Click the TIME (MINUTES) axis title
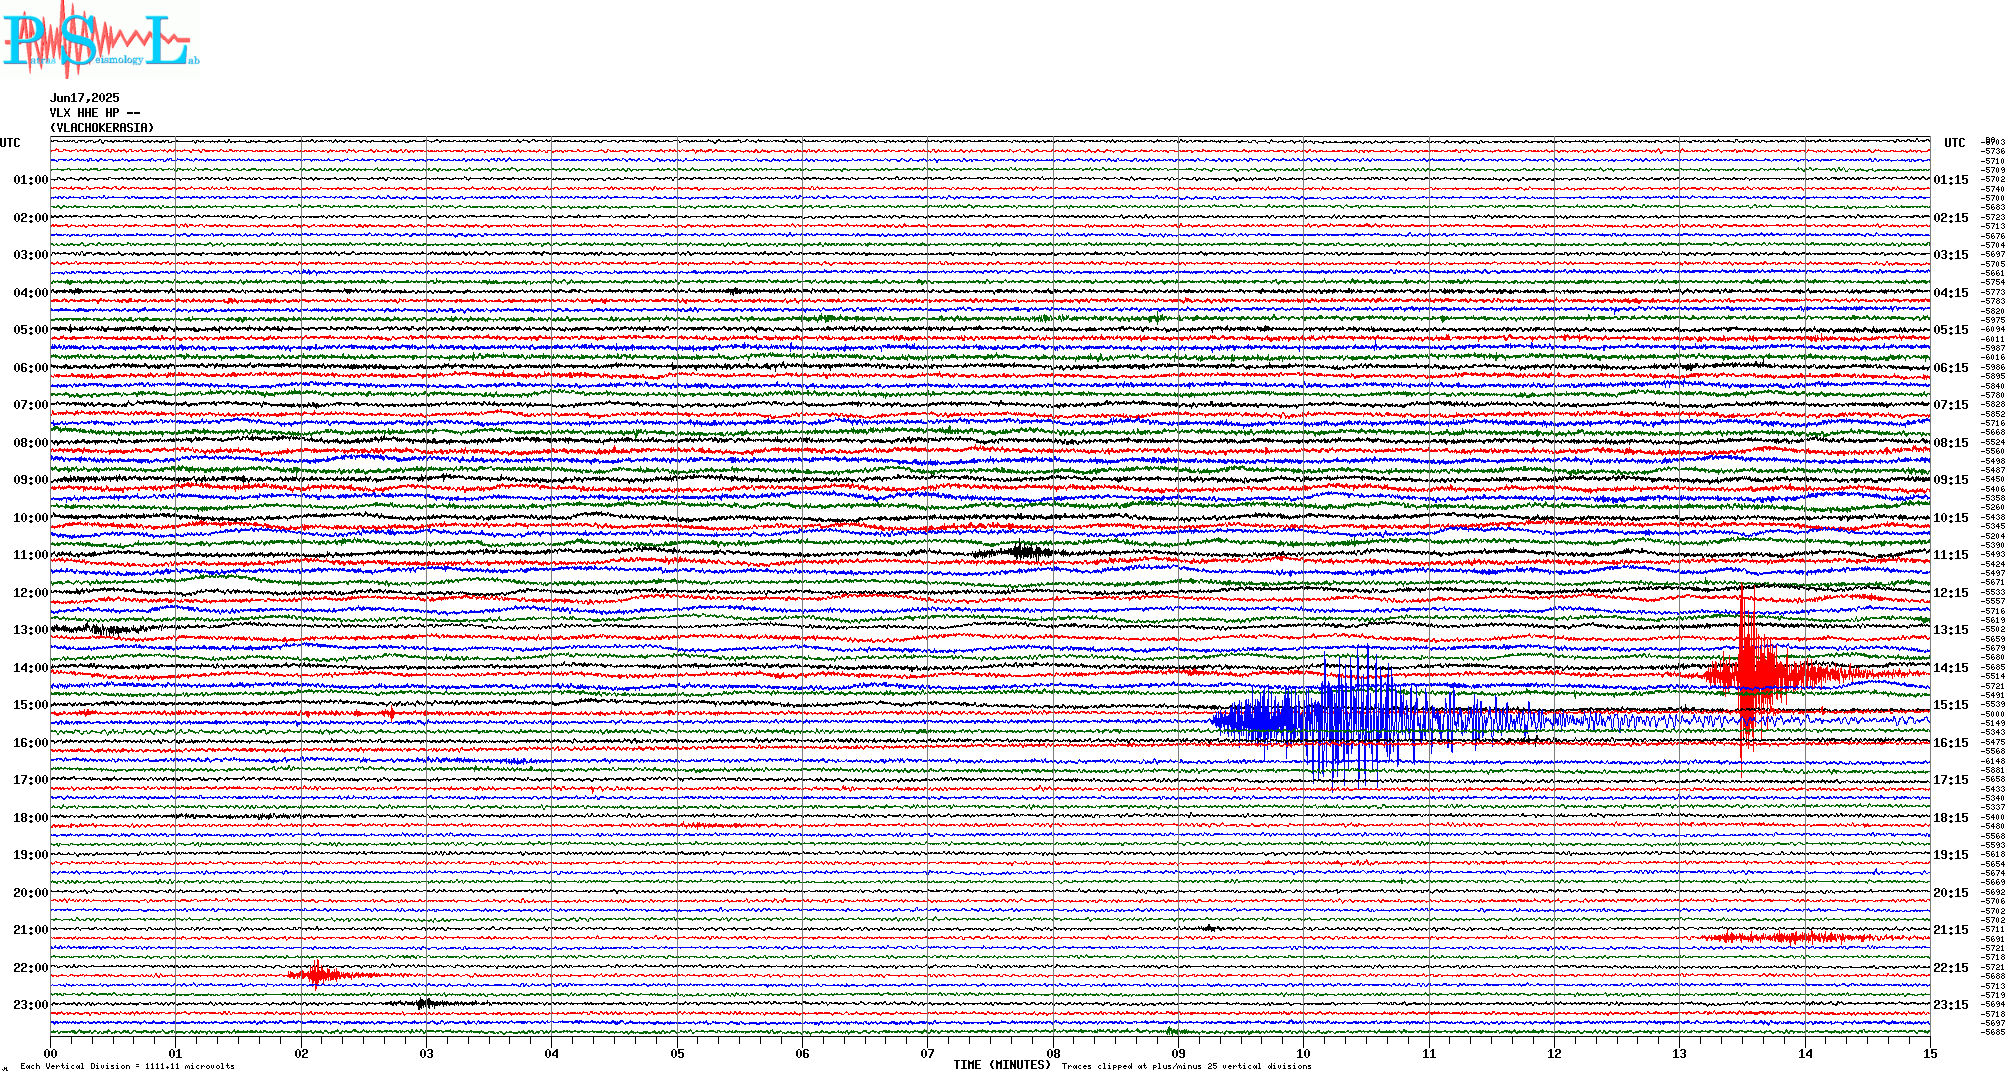Image resolution: width=2010 pixels, height=1080 pixels. click(x=1002, y=1065)
